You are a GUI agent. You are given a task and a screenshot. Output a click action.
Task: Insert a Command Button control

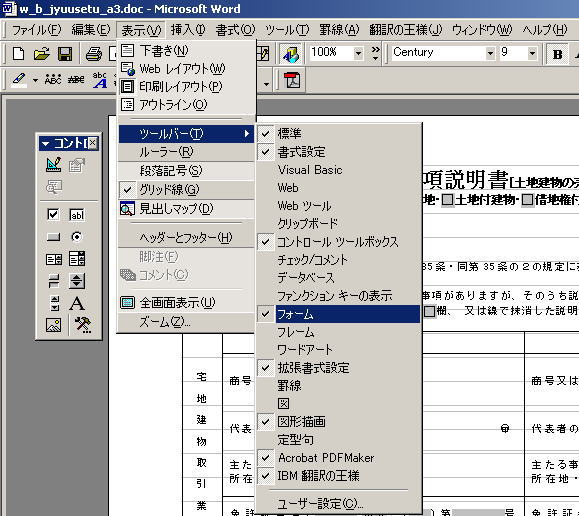54,237
